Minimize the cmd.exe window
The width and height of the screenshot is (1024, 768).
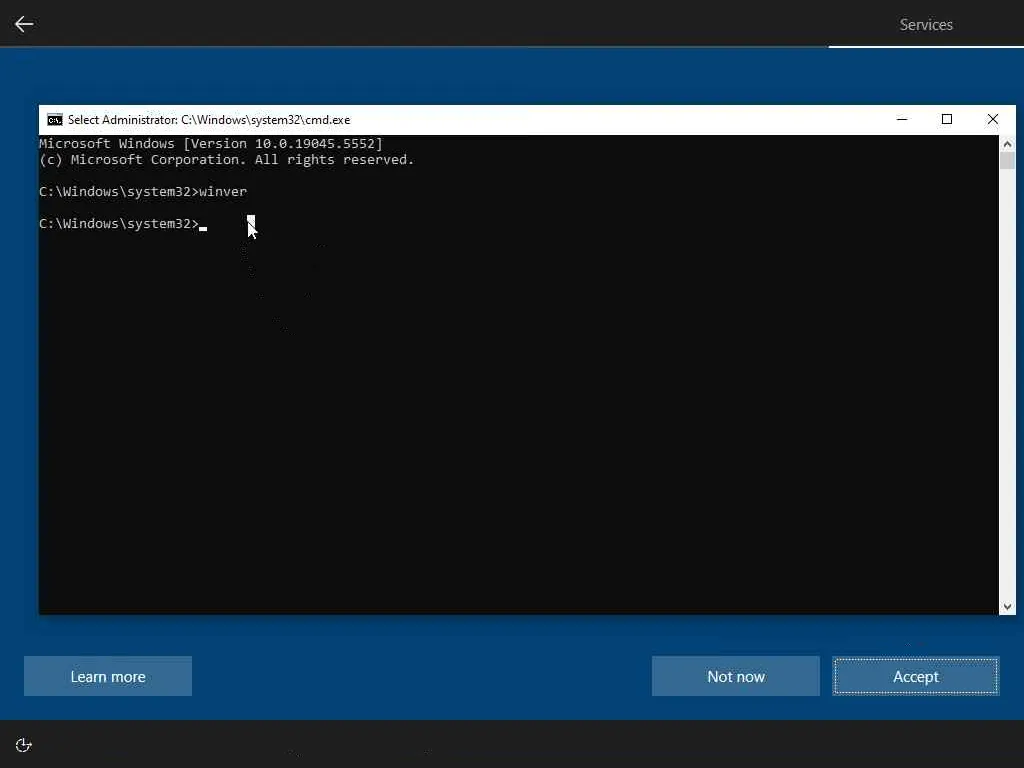tap(902, 119)
